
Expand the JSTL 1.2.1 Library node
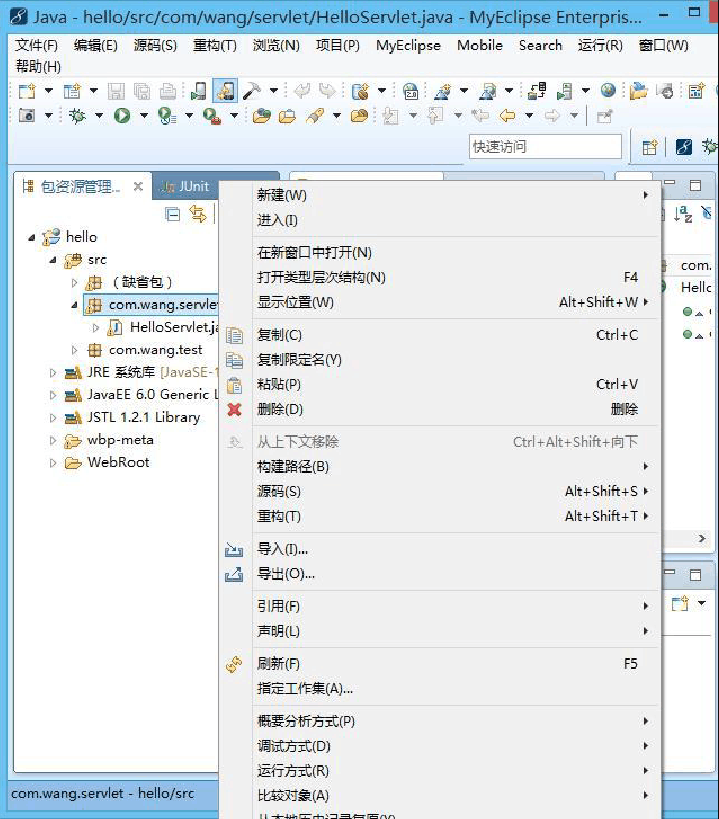(x=53, y=418)
